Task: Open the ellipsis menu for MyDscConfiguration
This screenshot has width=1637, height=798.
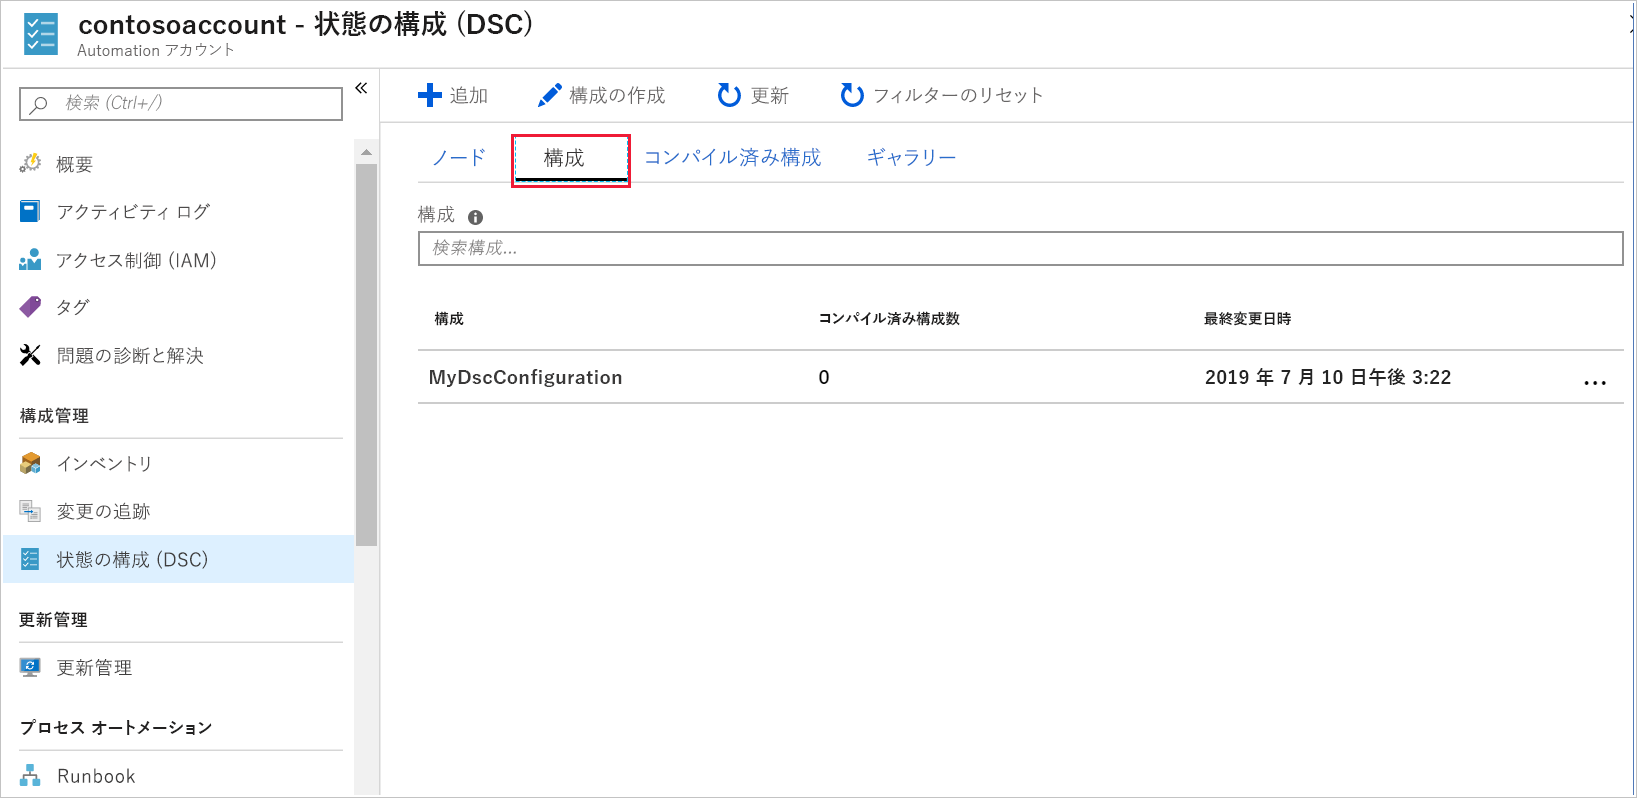Action: tap(1595, 382)
